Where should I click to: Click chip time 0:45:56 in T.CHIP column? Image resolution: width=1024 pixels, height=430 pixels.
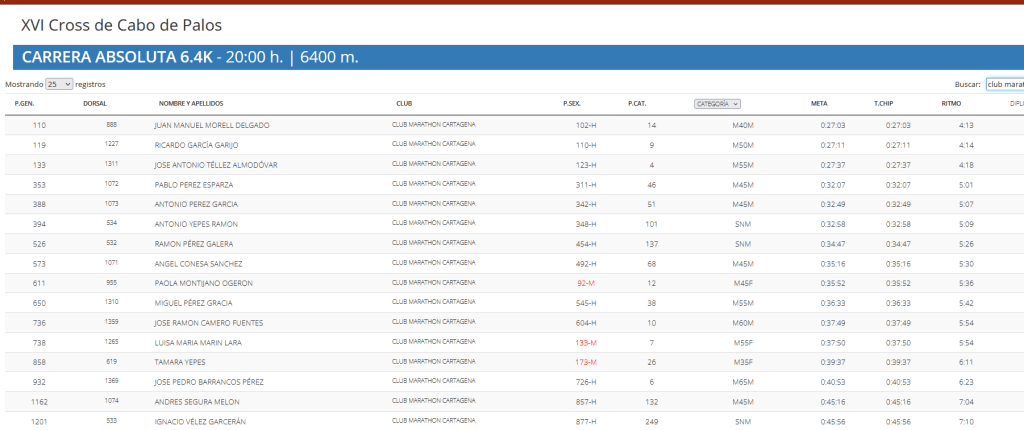click(898, 422)
